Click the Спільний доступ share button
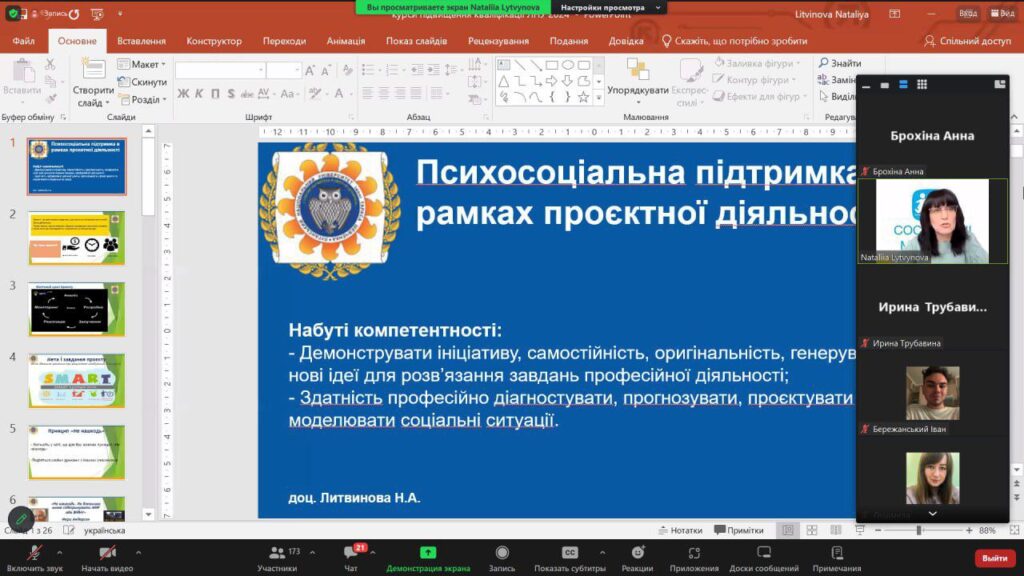Image resolution: width=1024 pixels, height=576 pixels. (x=967, y=41)
